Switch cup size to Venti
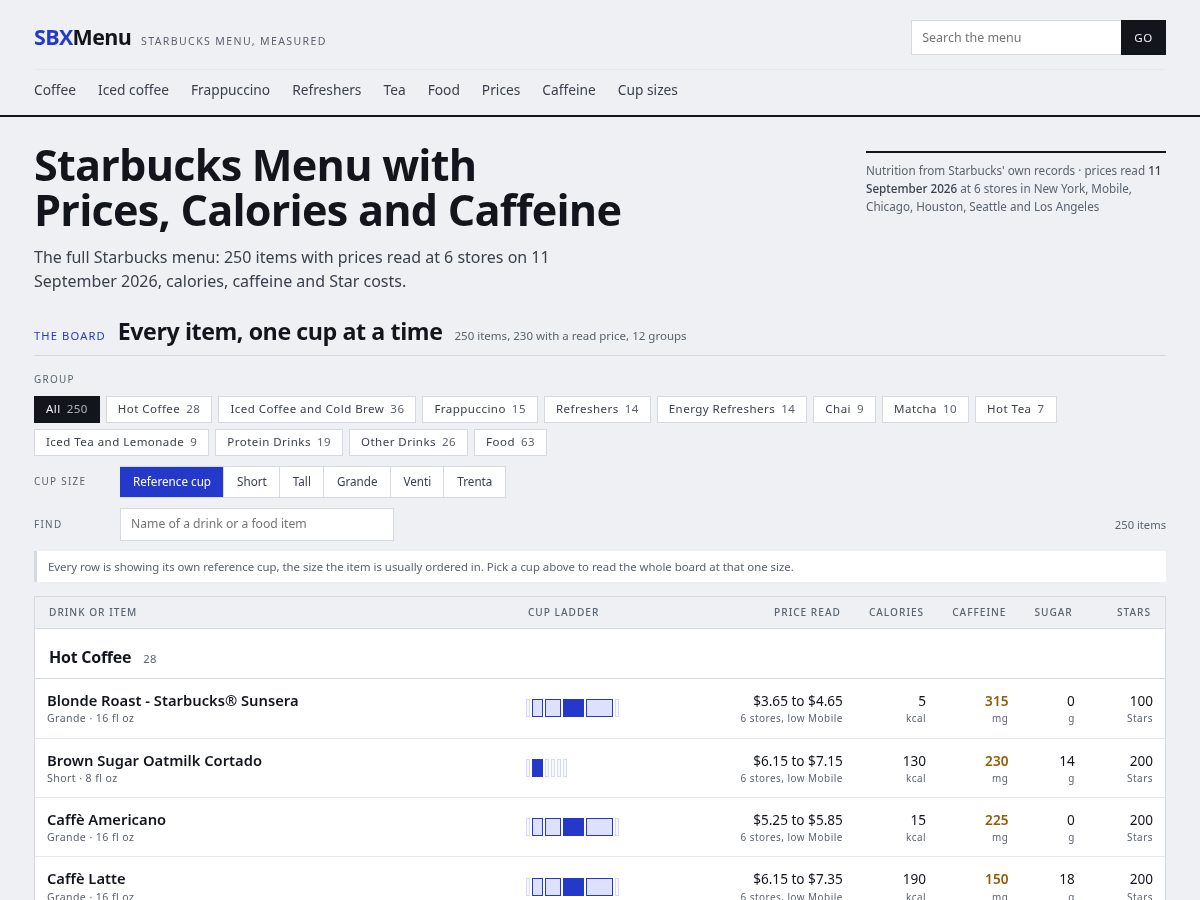 point(417,482)
